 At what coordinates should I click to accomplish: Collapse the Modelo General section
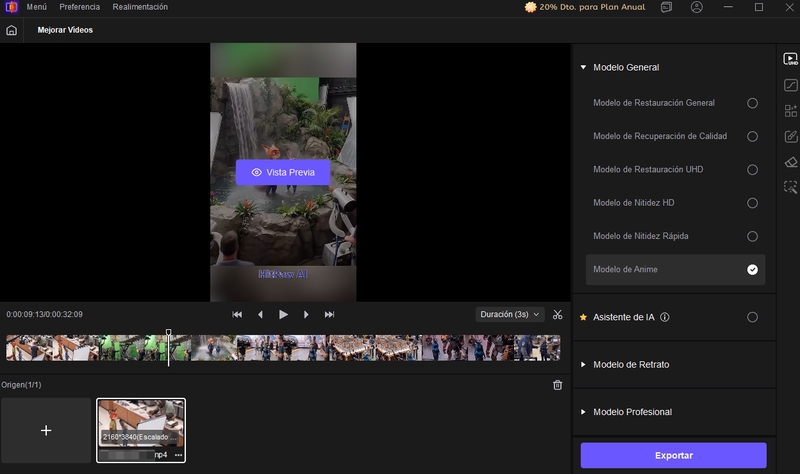(x=583, y=68)
